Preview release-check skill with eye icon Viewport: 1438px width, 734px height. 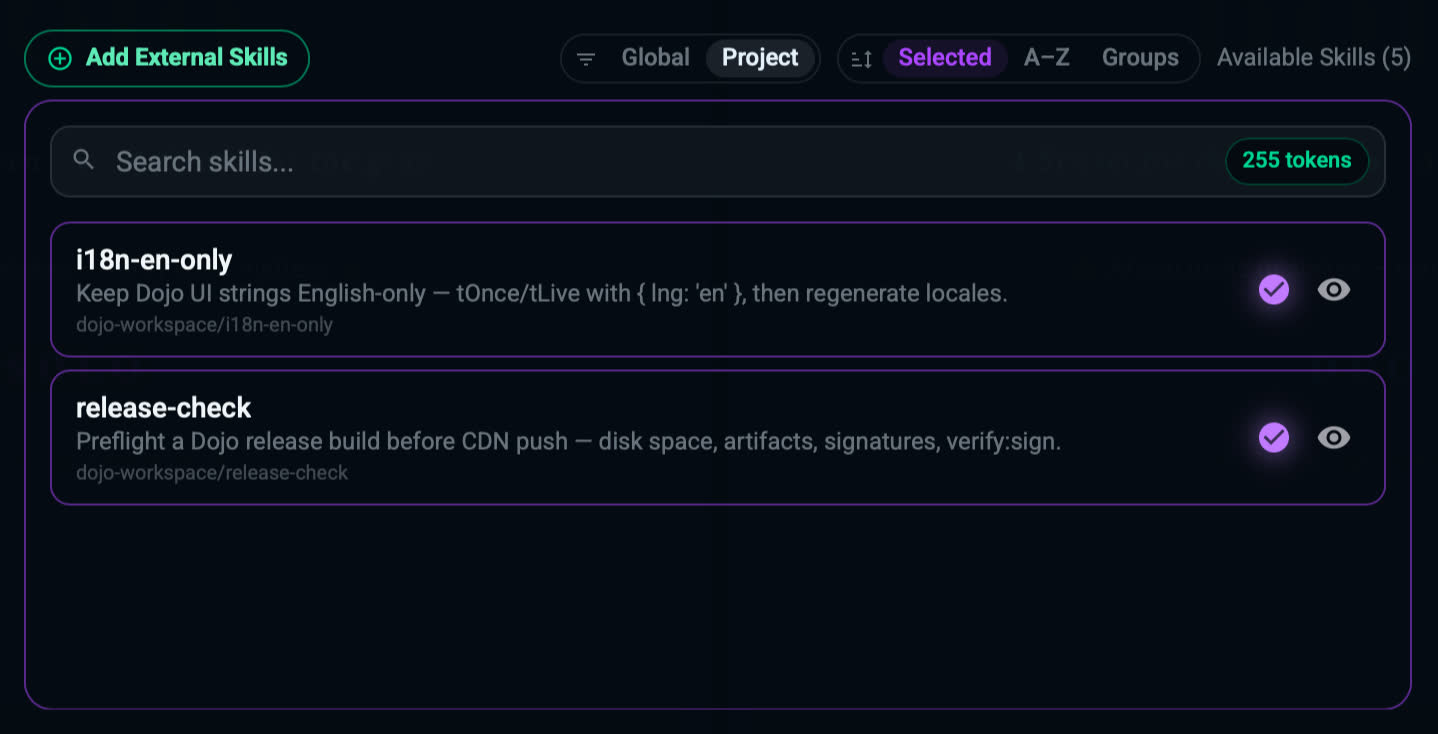pyautogui.click(x=1333, y=438)
